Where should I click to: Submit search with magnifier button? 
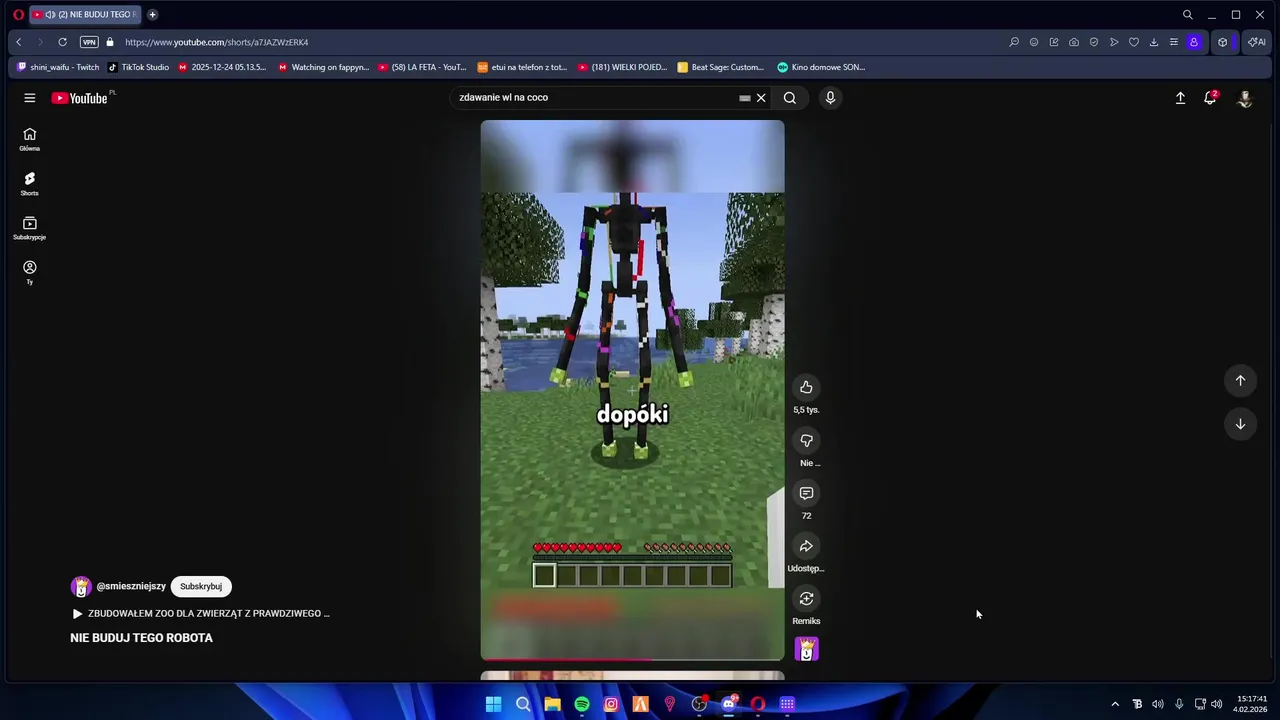[x=790, y=98]
